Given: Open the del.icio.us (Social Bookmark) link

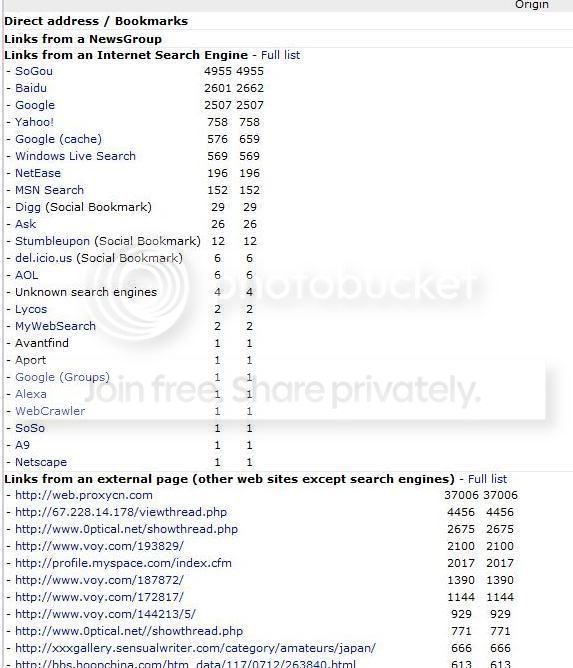Looking at the screenshot, I should click(99, 258).
